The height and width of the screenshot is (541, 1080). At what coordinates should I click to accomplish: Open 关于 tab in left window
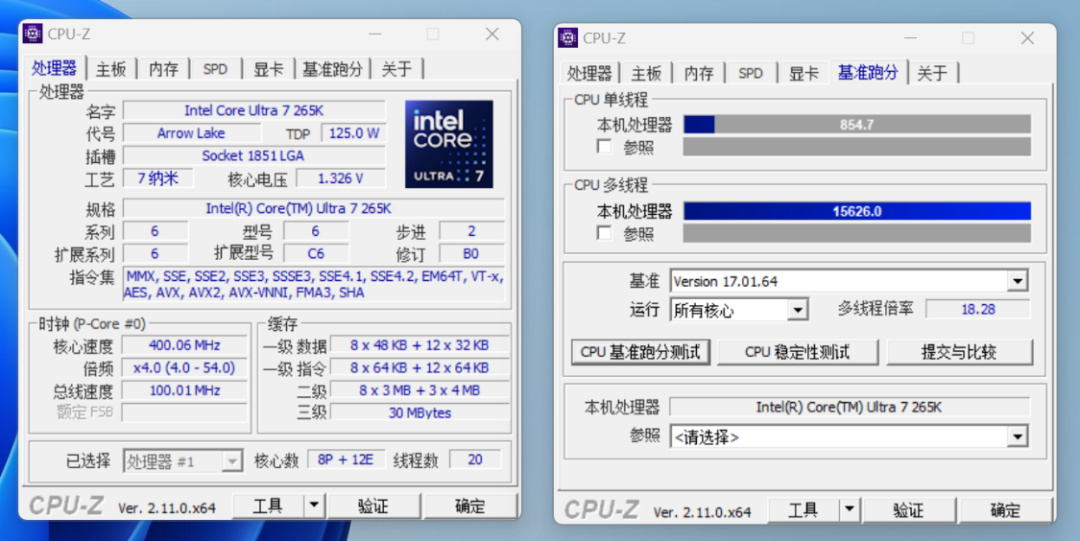coord(397,69)
